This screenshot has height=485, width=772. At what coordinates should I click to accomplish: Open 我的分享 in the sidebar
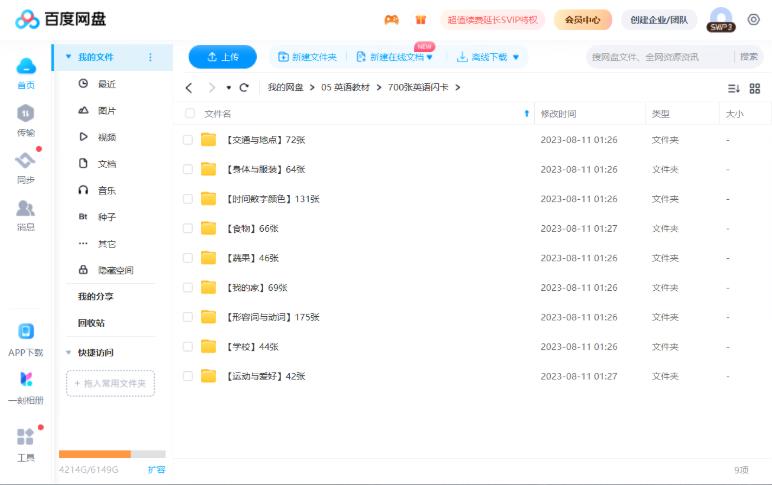coord(96,296)
